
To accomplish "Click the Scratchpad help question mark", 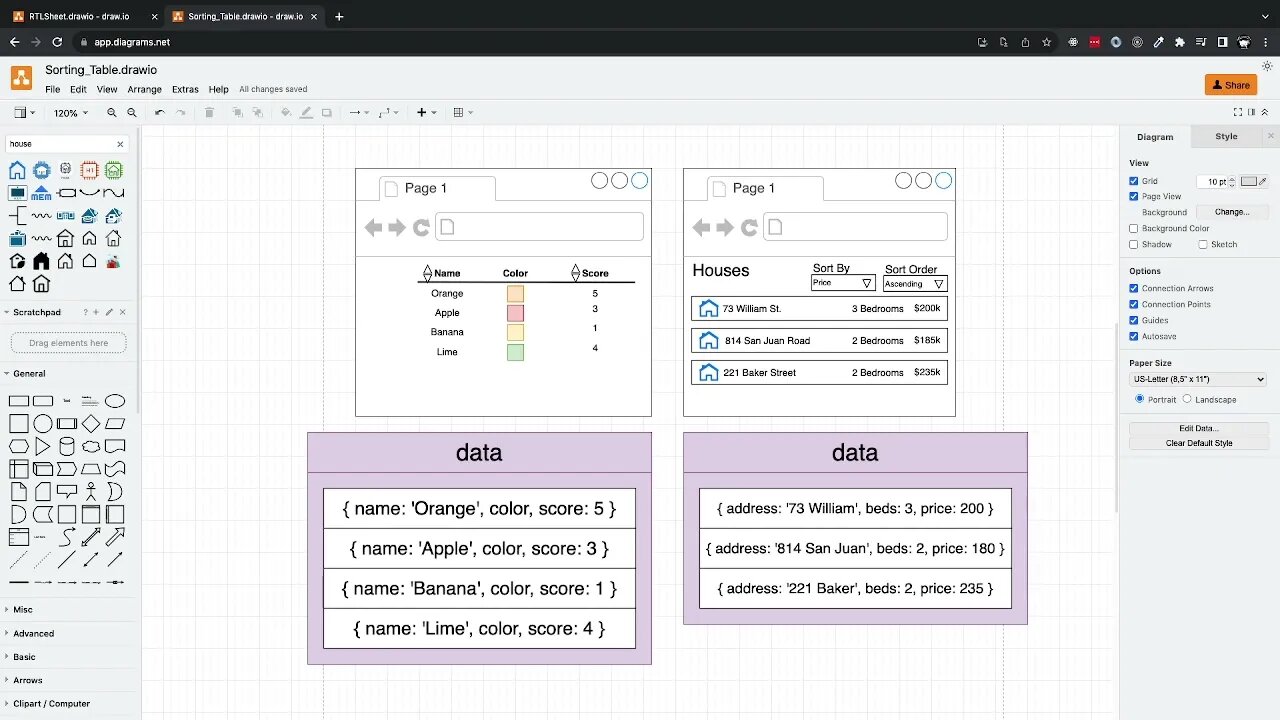I will coord(85,312).
